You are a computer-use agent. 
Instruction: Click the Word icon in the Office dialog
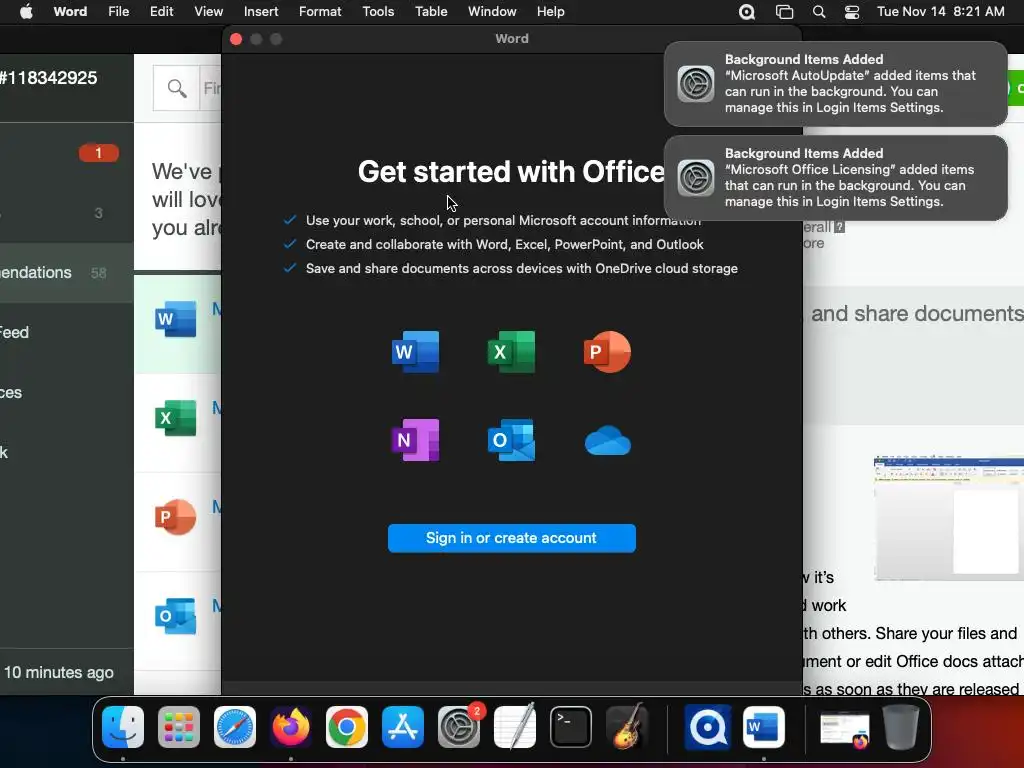point(415,352)
